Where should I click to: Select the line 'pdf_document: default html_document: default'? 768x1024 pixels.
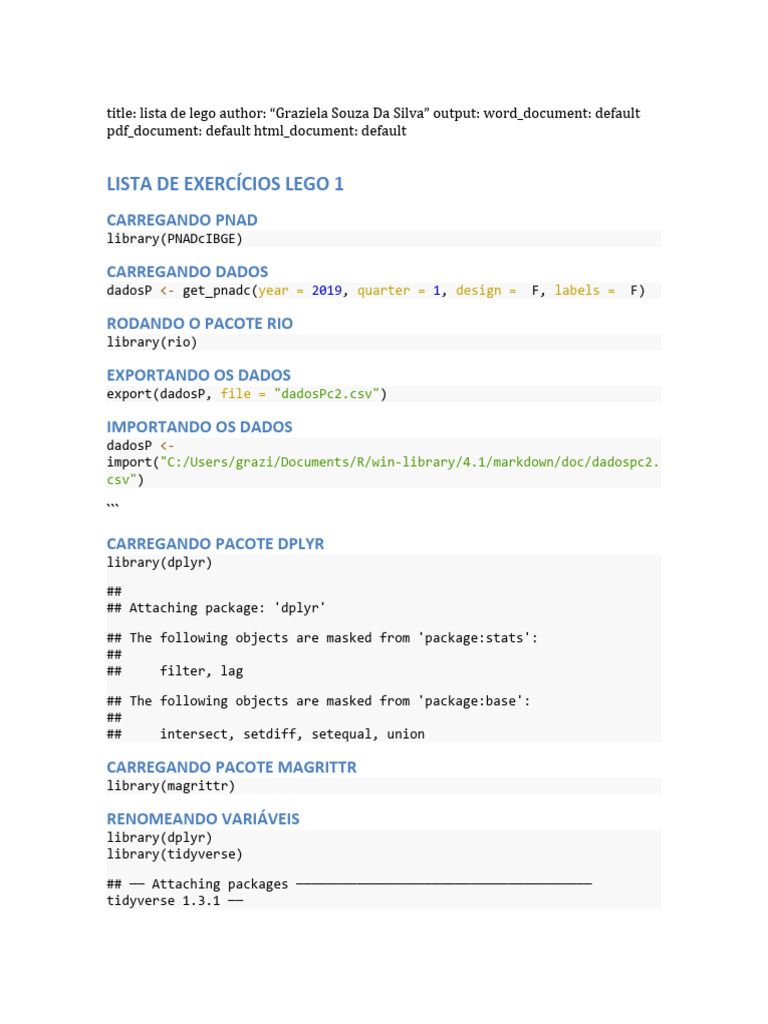[x=257, y=131]
